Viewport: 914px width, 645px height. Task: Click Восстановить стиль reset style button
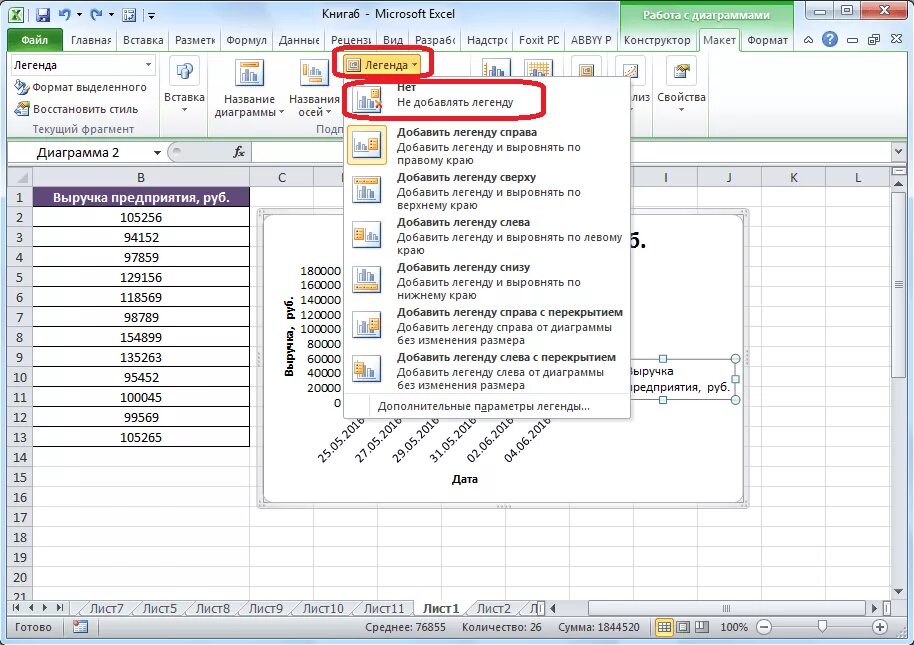(76, 109)
